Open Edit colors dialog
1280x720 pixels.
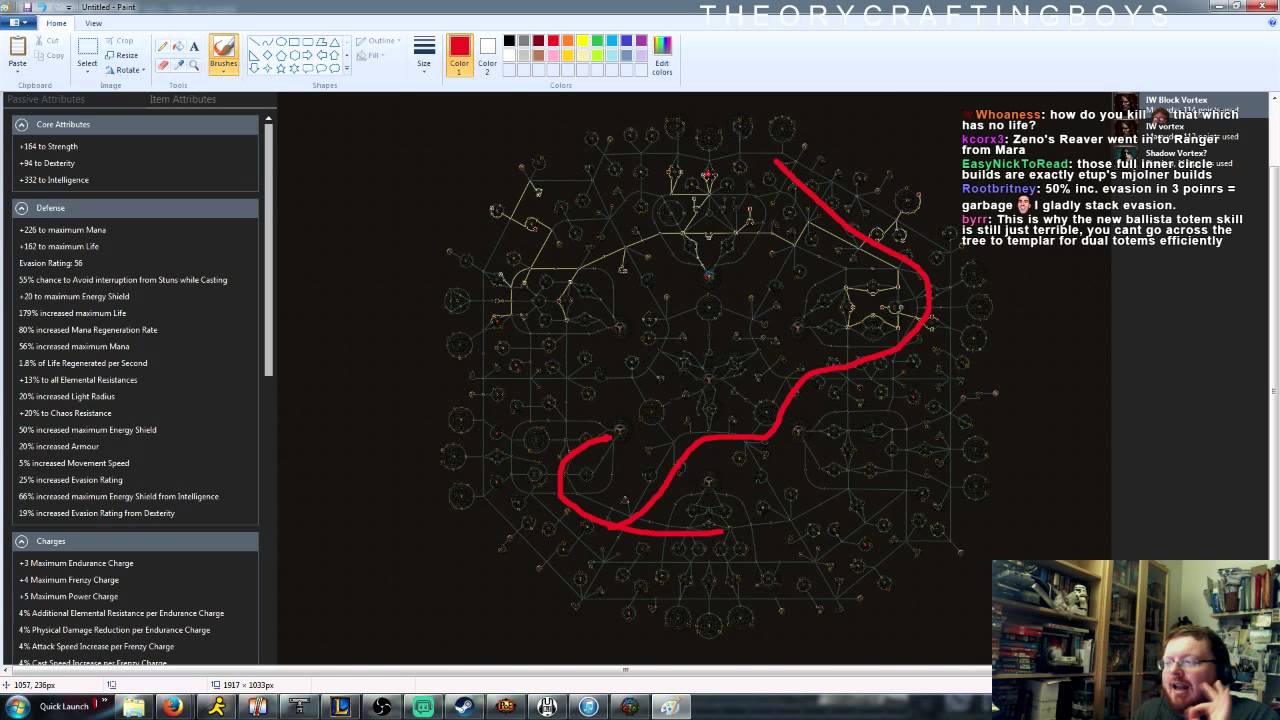[662, 55]
